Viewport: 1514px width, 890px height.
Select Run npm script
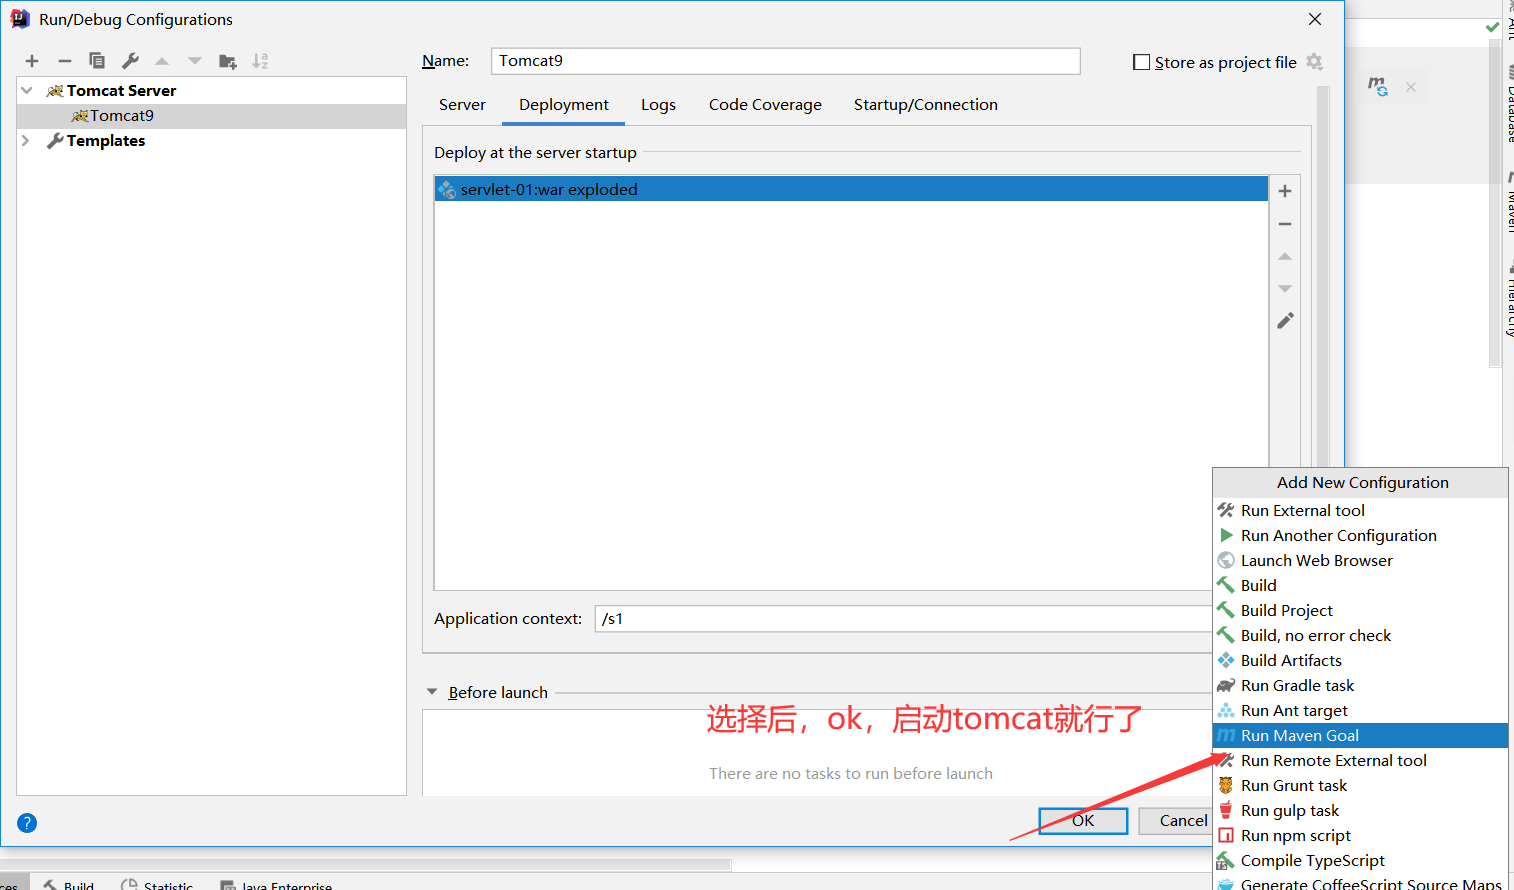pyautogui.click(x=1360, y=836)
